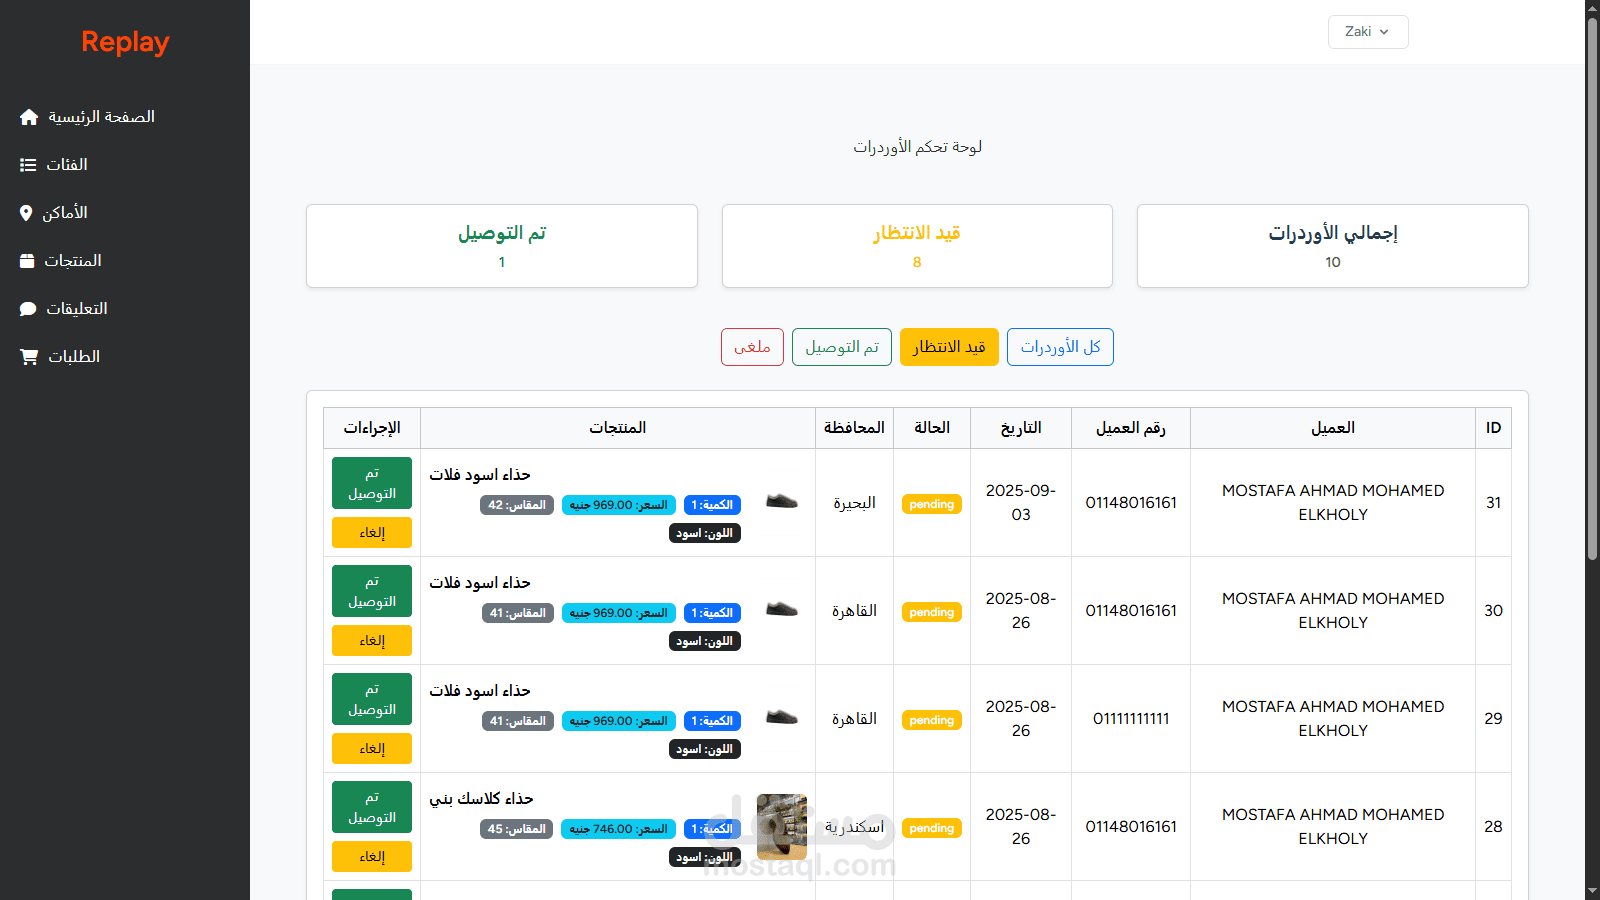Click date 2025-09-03 cell

[1020, 503]
